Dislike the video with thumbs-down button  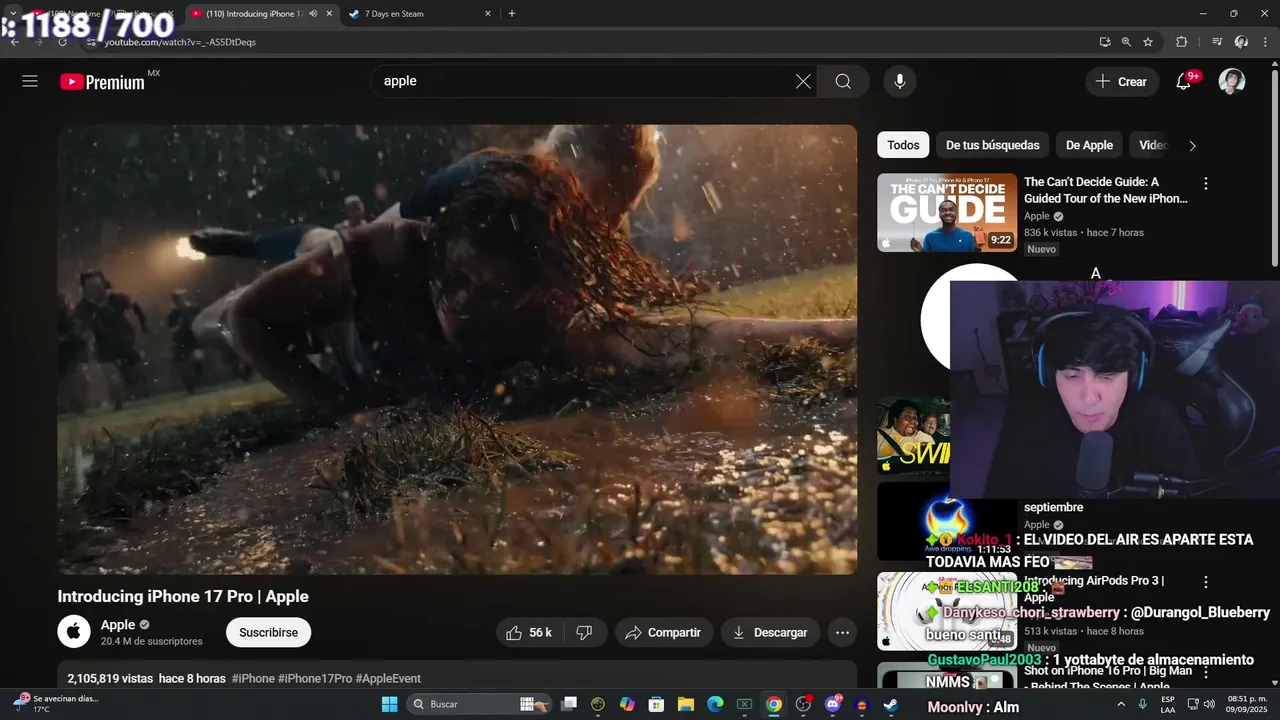[585, 632]
